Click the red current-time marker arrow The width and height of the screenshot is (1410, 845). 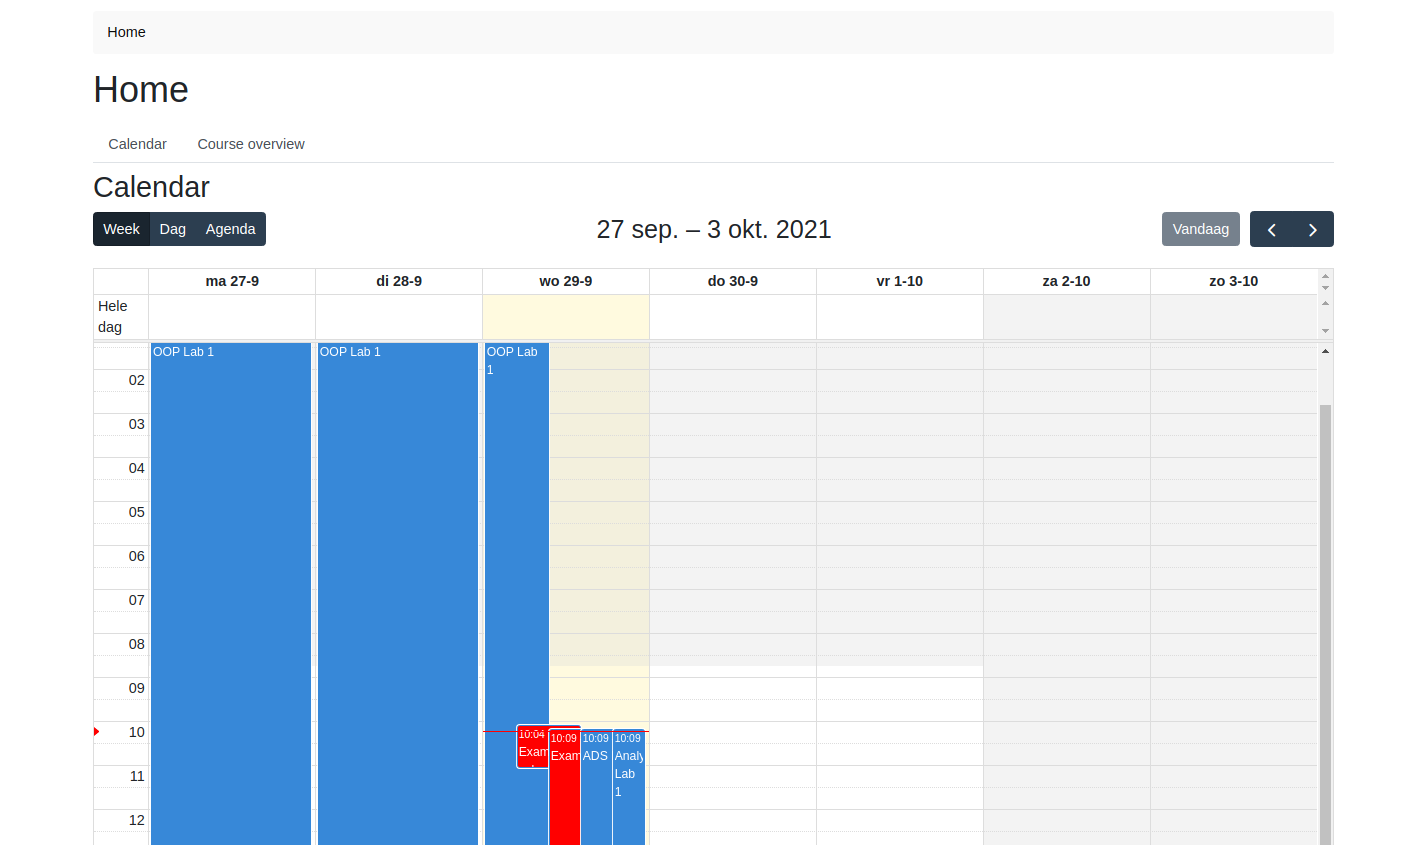tap(96, 732)
